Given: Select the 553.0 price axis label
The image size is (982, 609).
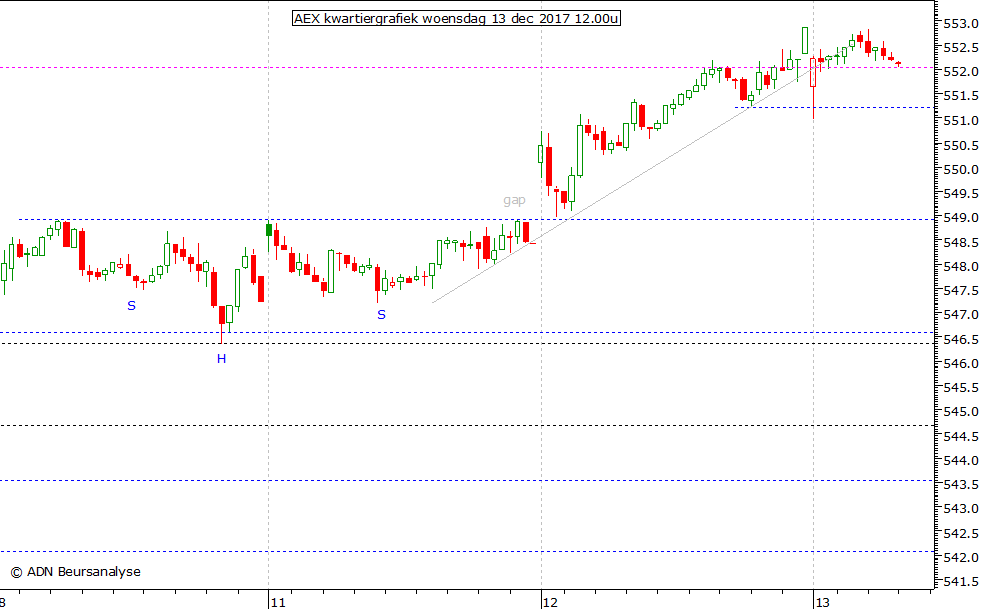Looking at the screenshot, I should click(x=961, y=24).
